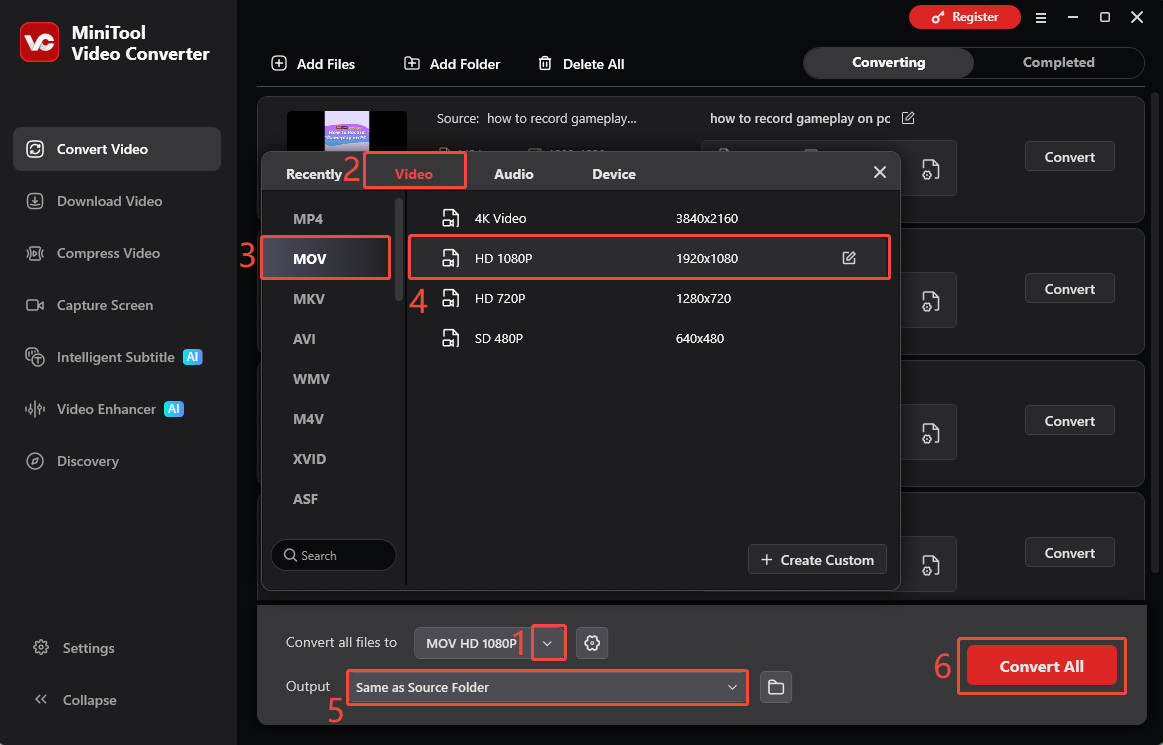Close the format selection popup

880,172
